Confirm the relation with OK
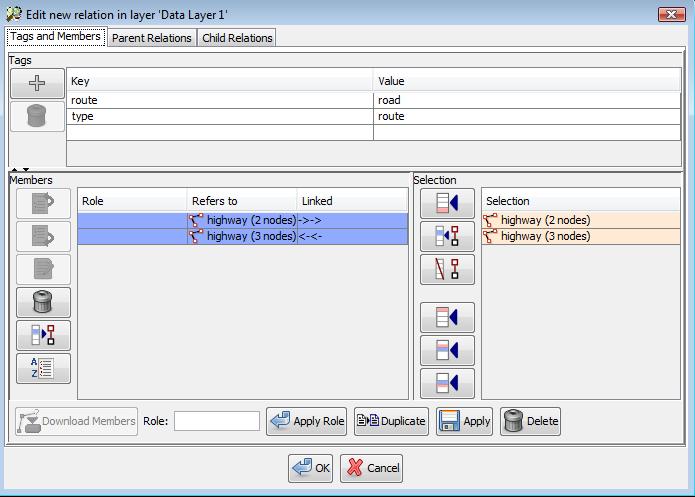 point(311,467)
